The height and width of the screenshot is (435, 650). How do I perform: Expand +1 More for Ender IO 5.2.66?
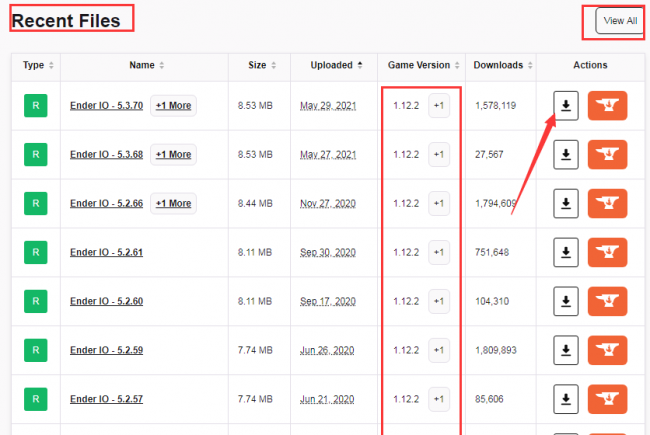173,204
